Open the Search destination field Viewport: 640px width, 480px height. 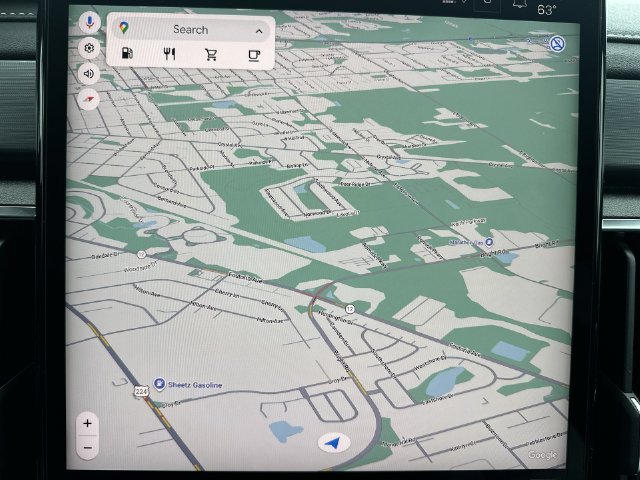point(190,30)
